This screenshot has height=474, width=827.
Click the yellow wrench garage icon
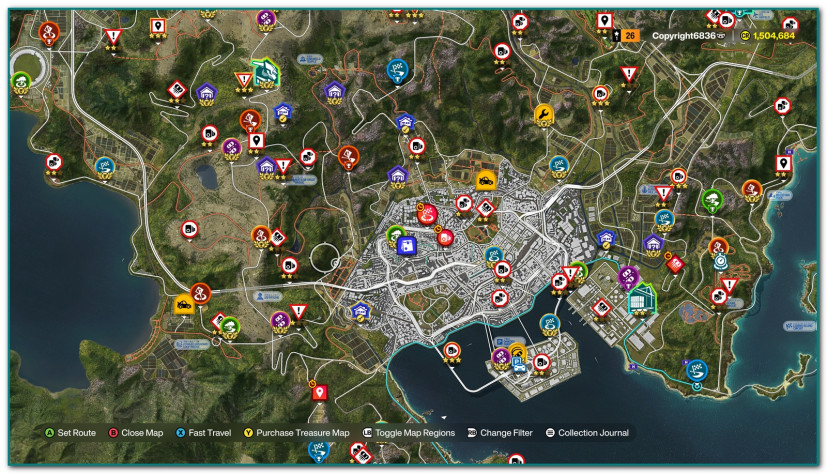pyautogui.click(x=544, y=114)
